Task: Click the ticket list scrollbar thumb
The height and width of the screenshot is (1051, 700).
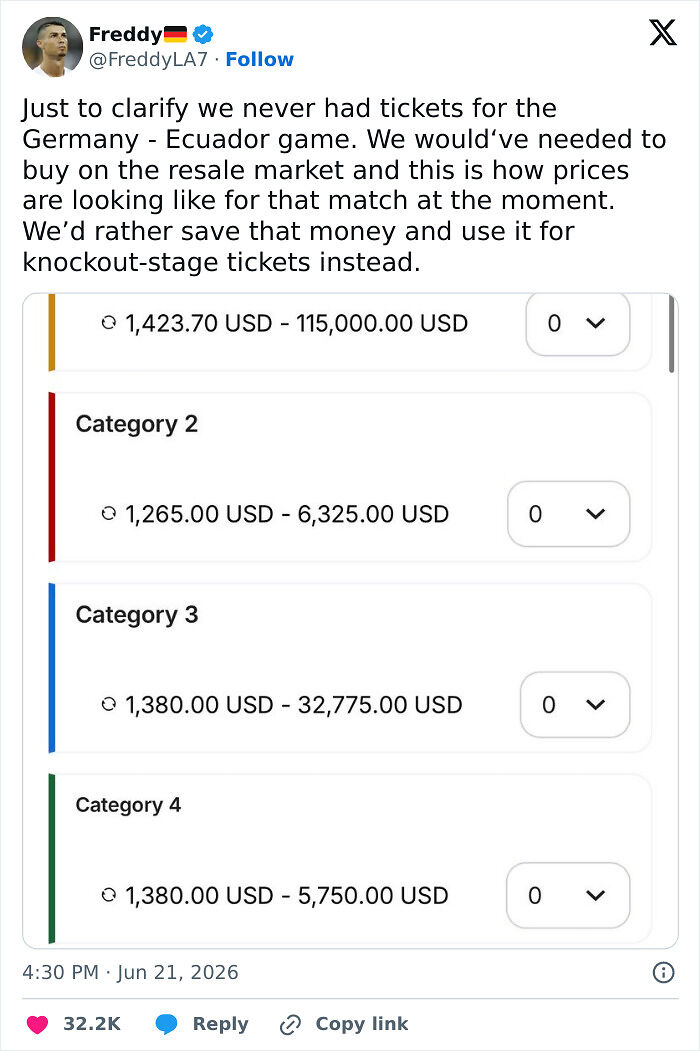Action: 671,334
